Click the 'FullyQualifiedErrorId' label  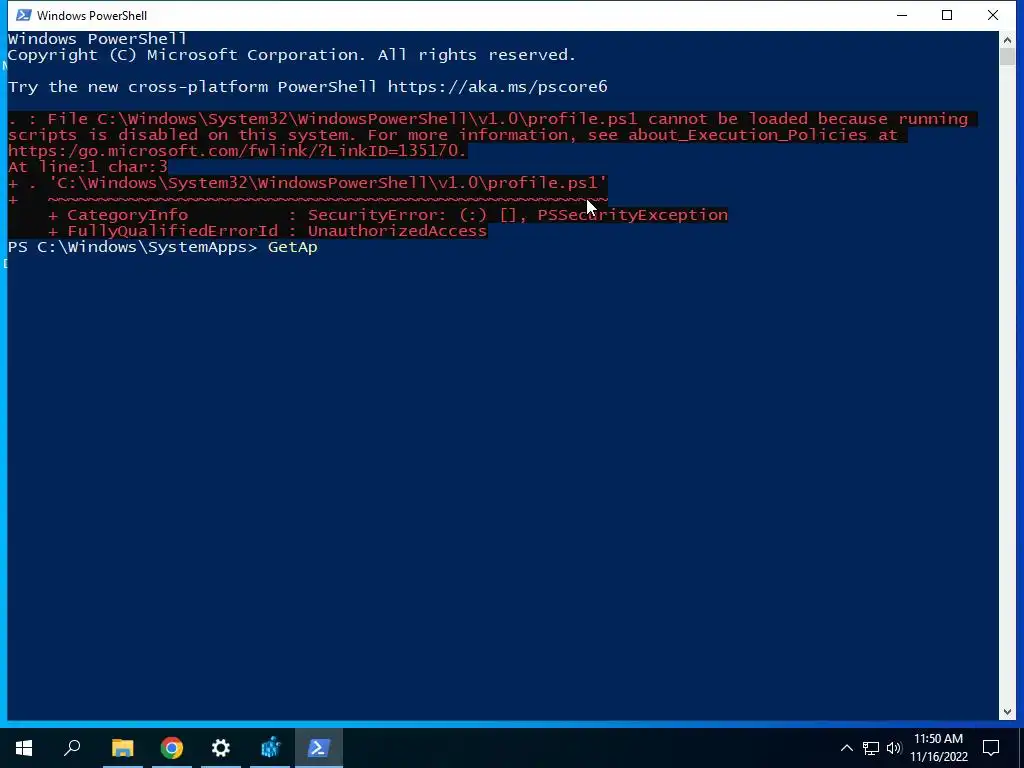pos(172,231)
